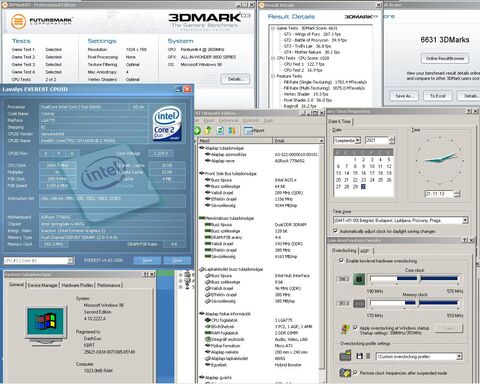Click the time field showing 21:11:13
This screenshot has height=384, width=480.
point(439,194)
